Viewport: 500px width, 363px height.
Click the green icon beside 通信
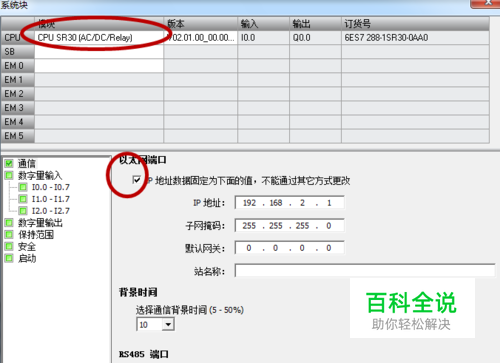coord(9,164)
